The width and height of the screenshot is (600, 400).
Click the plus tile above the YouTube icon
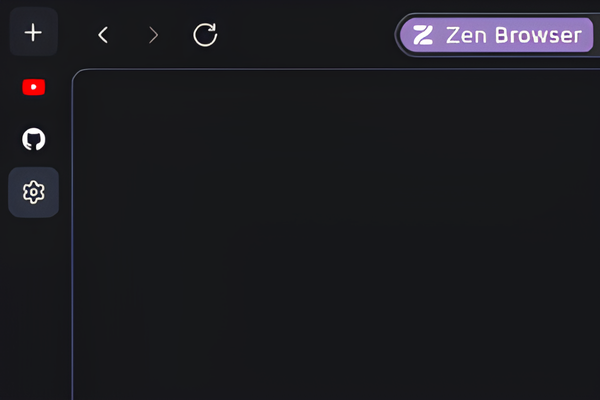point(34,32)
